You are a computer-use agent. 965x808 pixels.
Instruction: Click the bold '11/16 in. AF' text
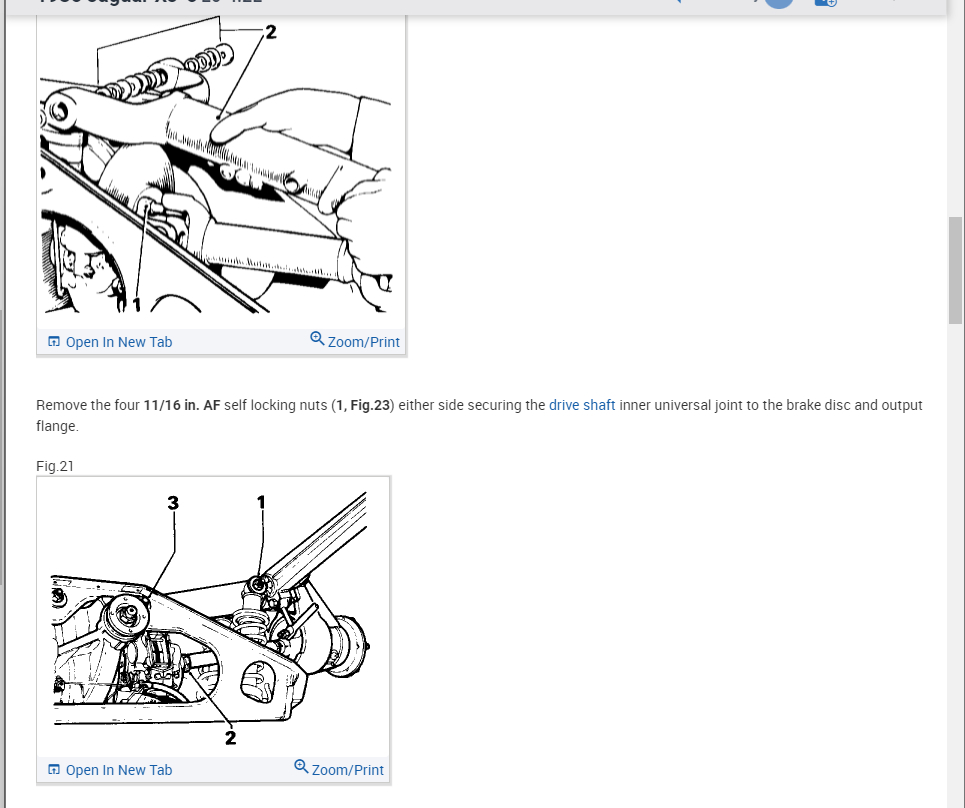tap(182, 405)
